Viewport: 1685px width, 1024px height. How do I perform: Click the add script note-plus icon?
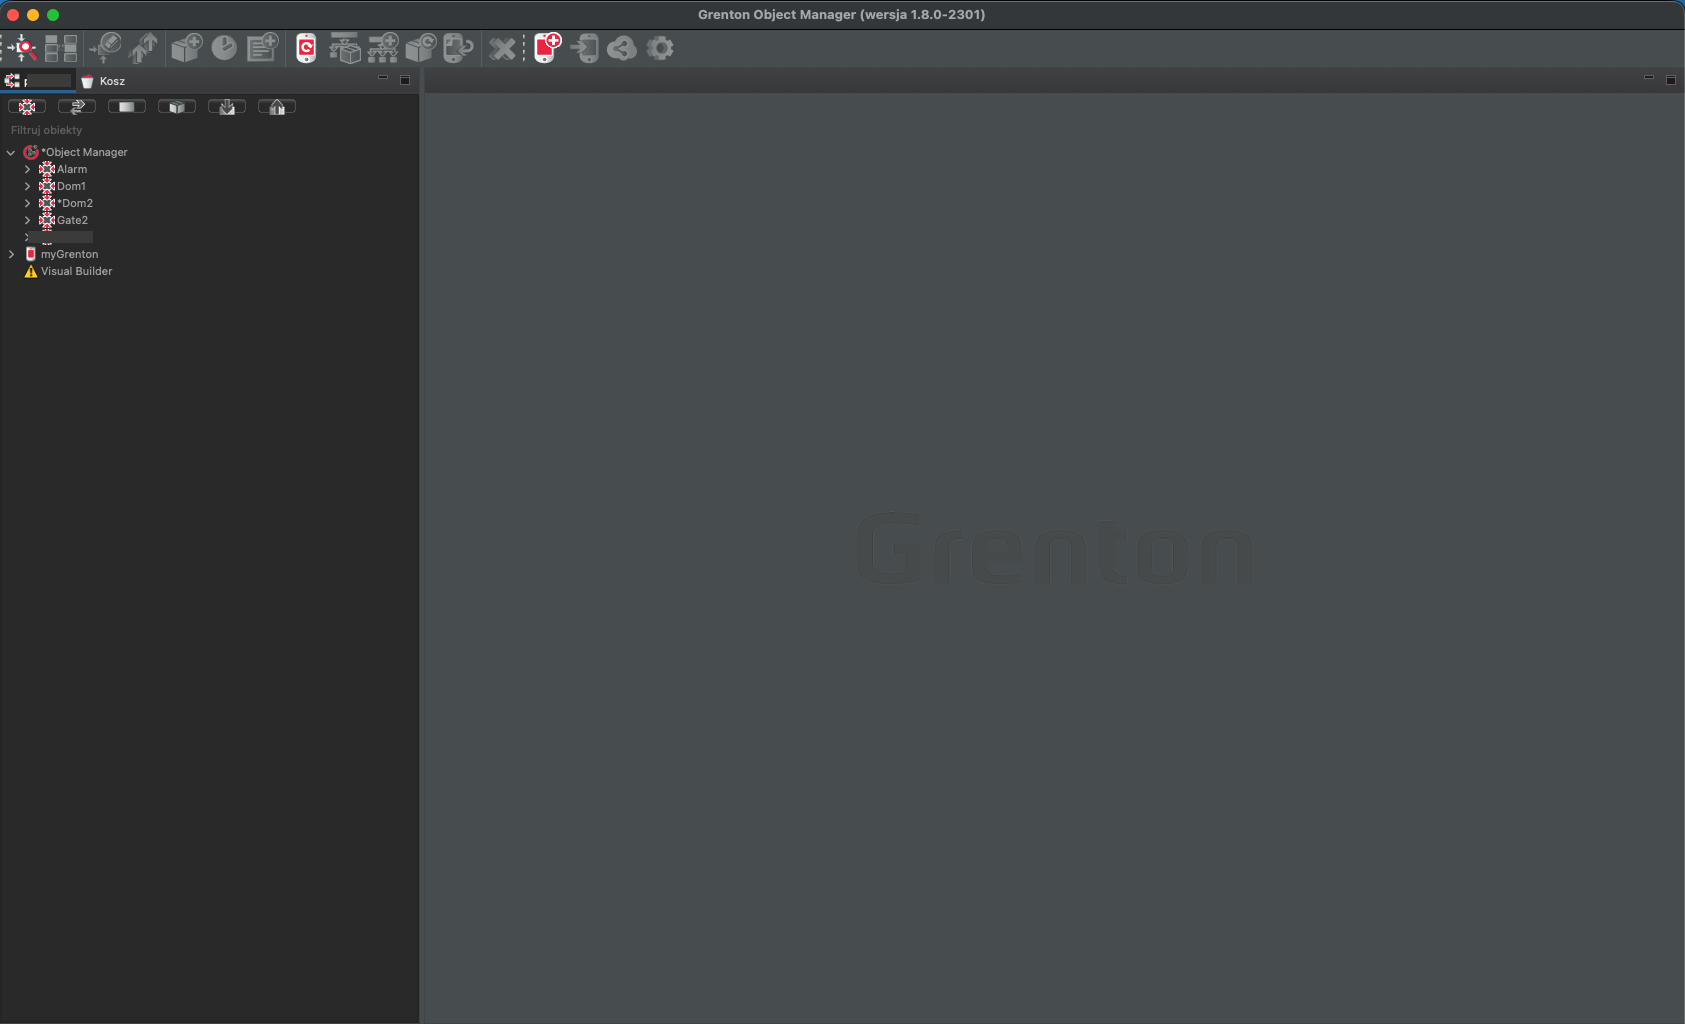point(263,47)
